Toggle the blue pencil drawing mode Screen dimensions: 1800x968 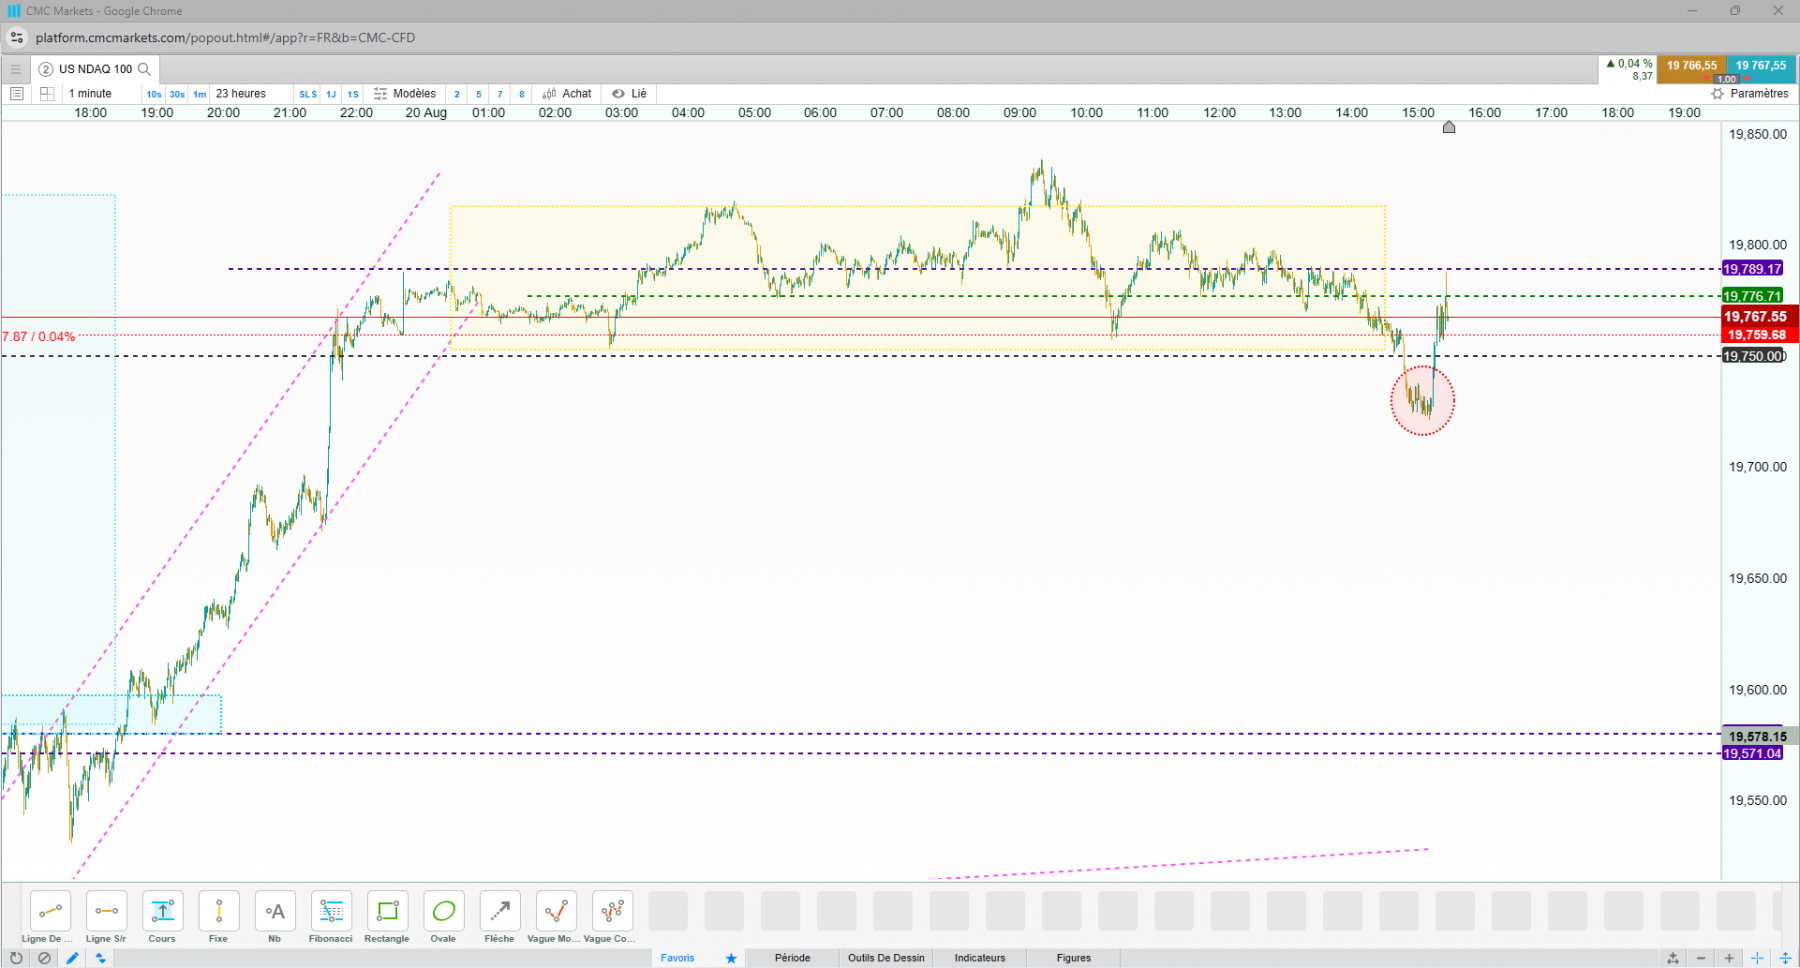tap(72, 958)
